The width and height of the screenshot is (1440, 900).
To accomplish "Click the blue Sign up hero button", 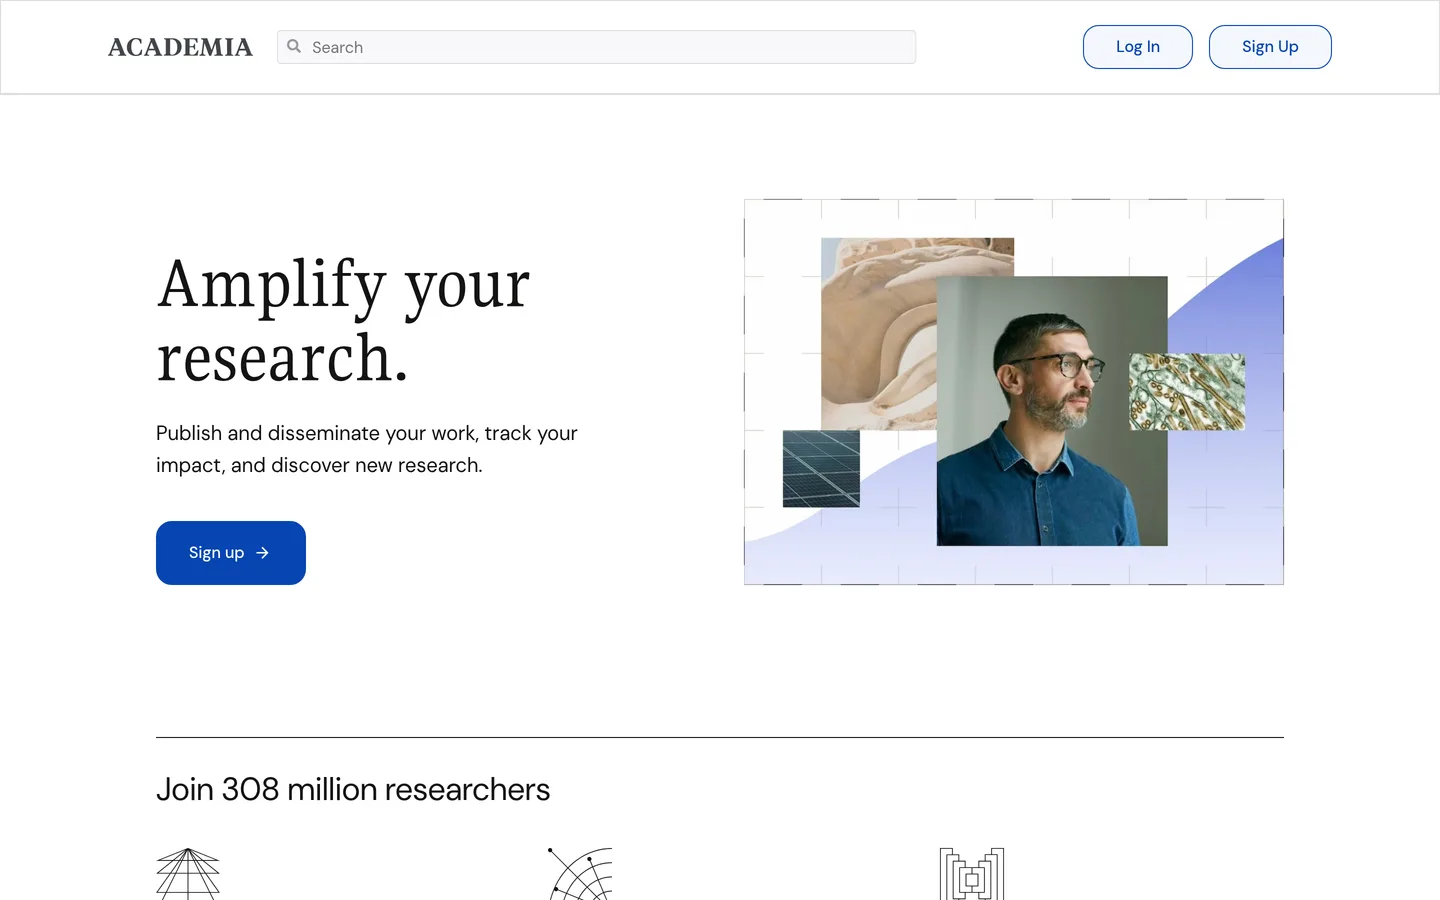I will [231, 553].
